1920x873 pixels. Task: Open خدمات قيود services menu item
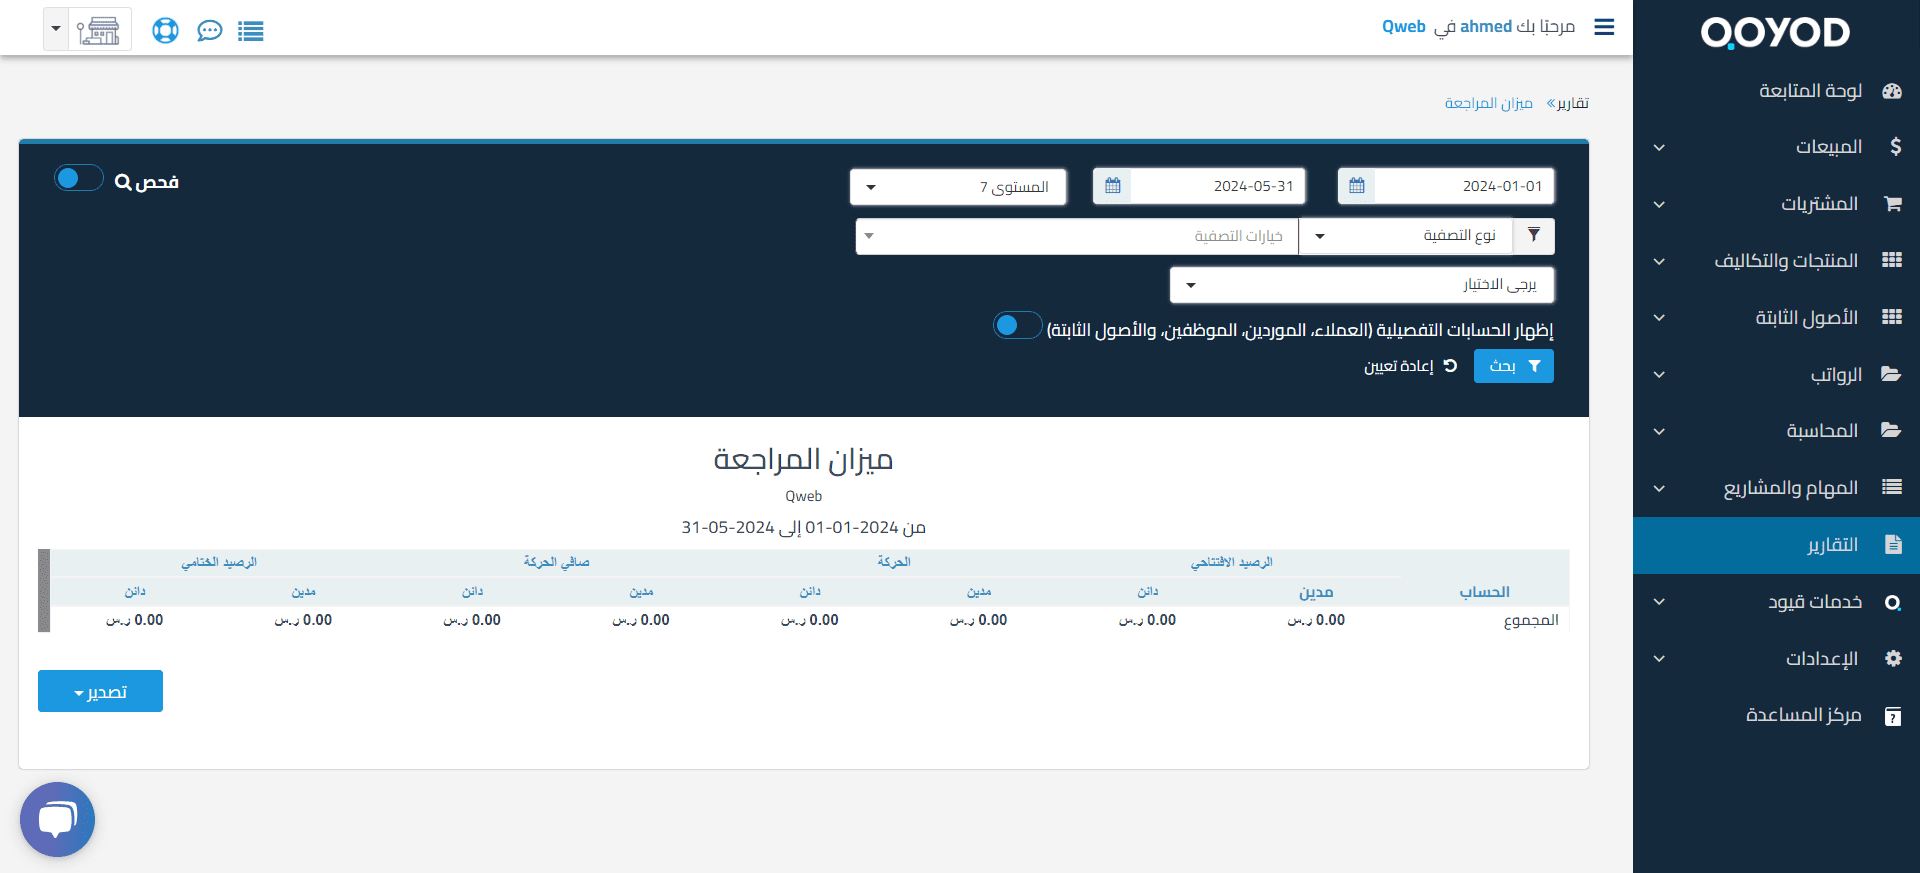click(x=1776, y=602)
